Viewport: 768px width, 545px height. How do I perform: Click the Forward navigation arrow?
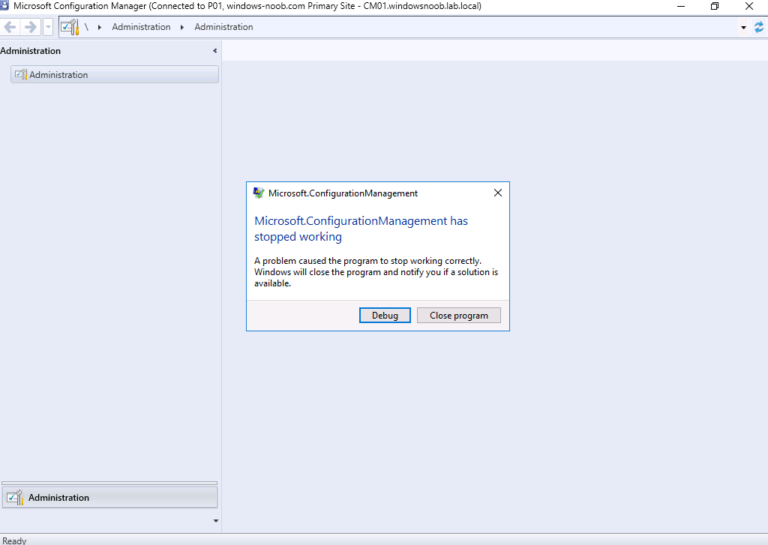click(x=30, y=27)
